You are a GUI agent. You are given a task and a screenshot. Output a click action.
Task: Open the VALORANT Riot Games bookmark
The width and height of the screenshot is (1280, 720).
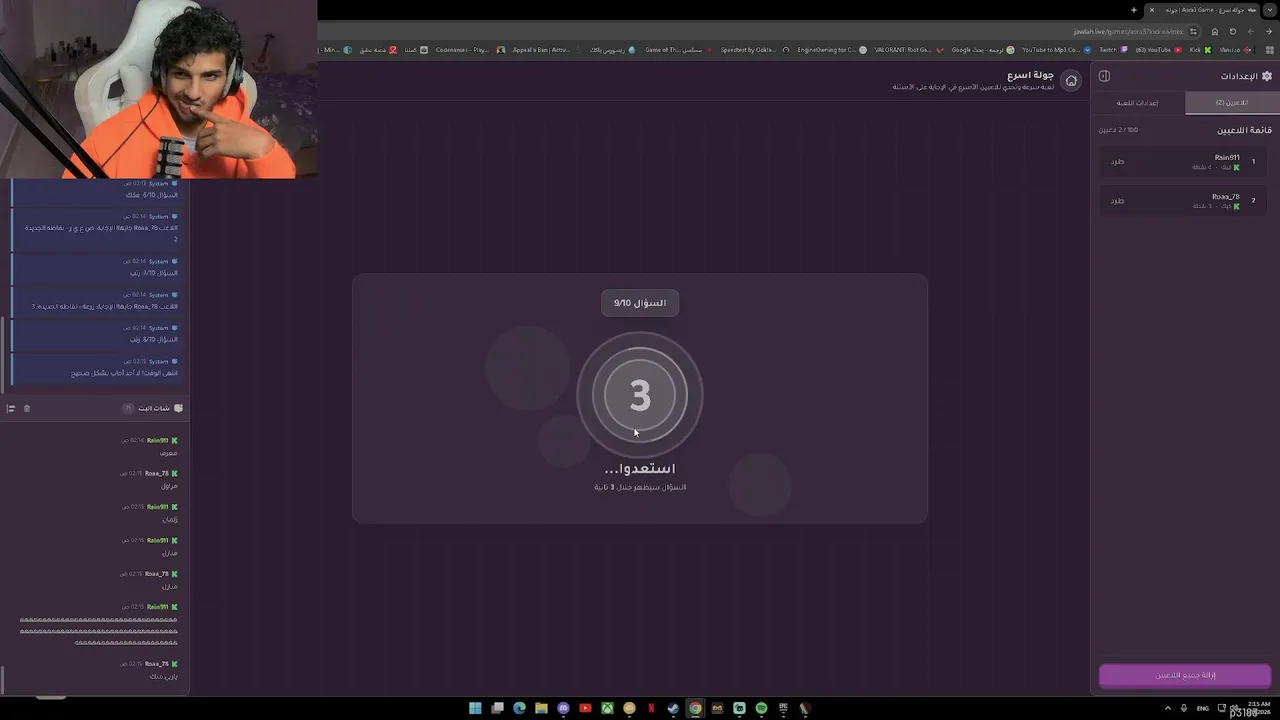coord(908,50)
